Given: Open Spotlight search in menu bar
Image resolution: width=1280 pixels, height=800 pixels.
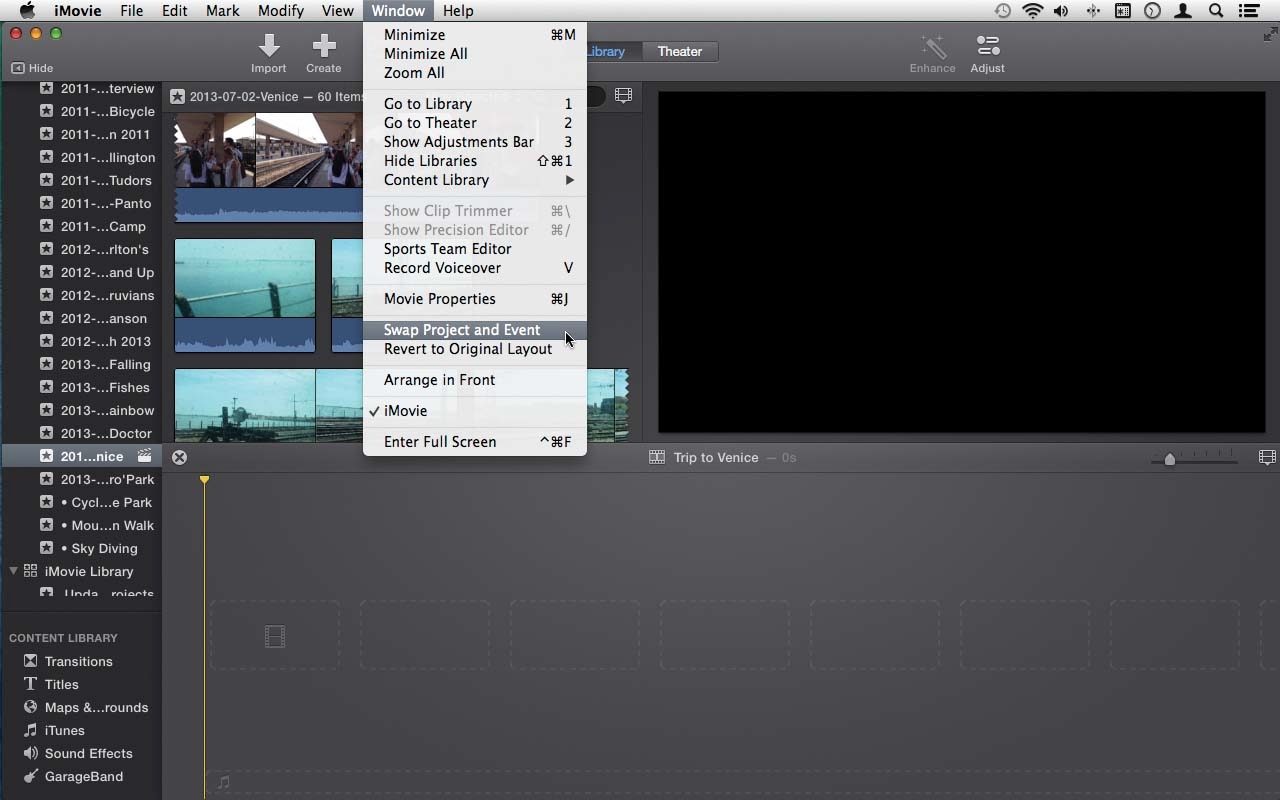Looking at the screenshot, I should [1216, 11].
